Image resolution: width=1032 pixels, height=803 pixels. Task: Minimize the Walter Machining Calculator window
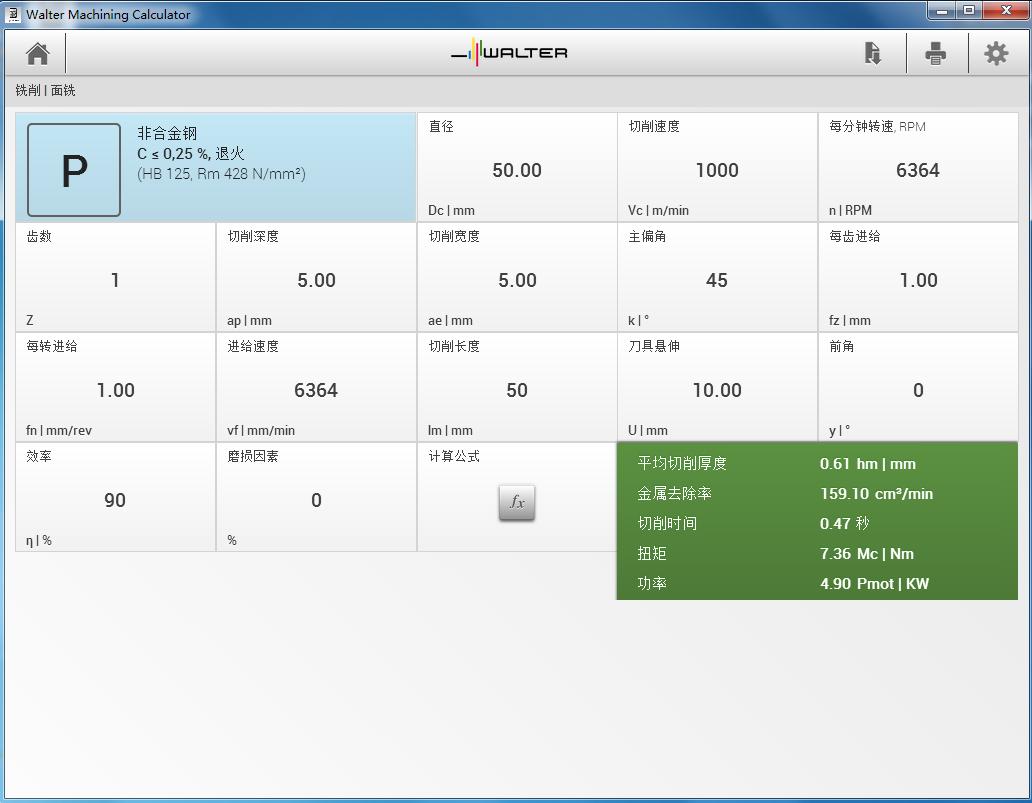942,10
